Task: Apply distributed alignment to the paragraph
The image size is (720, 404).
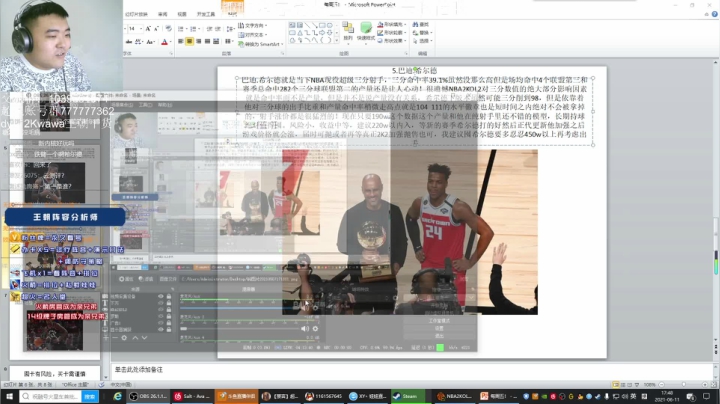Action: [x=216, y=41]
